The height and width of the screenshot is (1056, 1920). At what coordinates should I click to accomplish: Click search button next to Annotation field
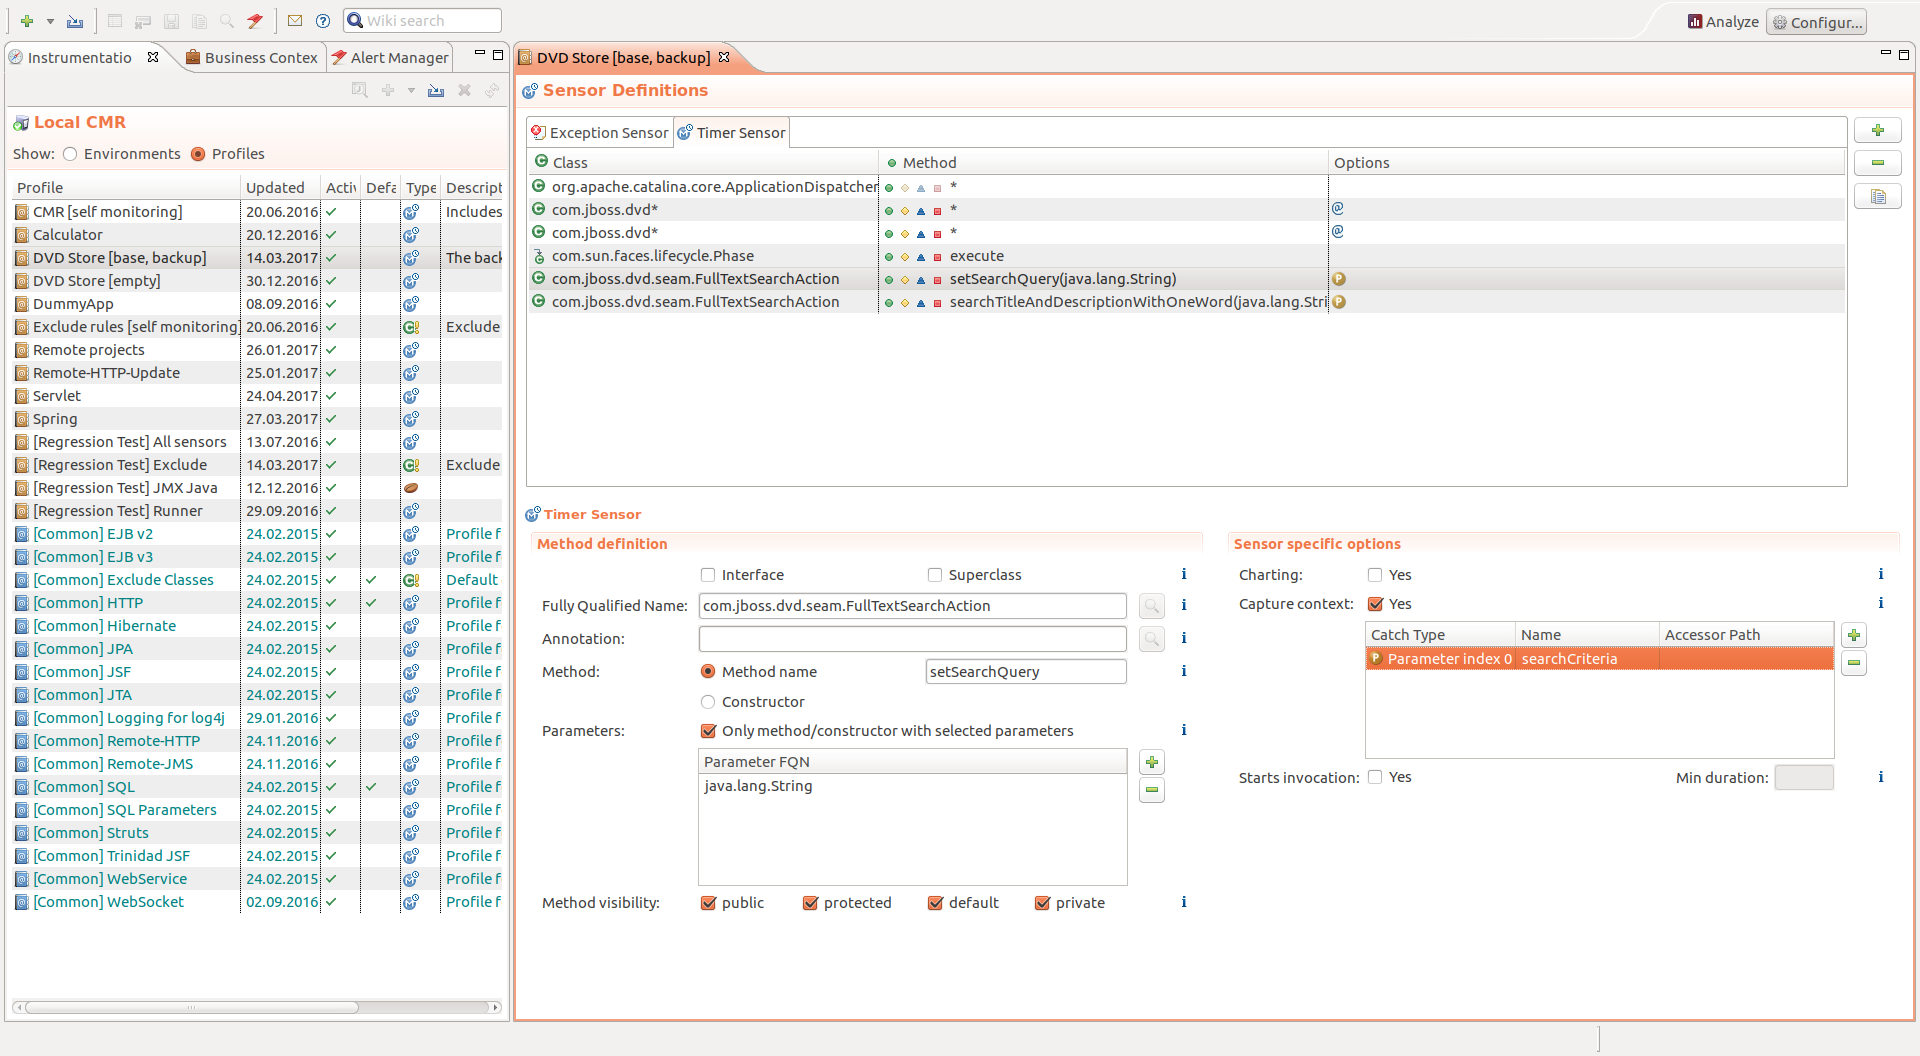tap(1152, 639)
